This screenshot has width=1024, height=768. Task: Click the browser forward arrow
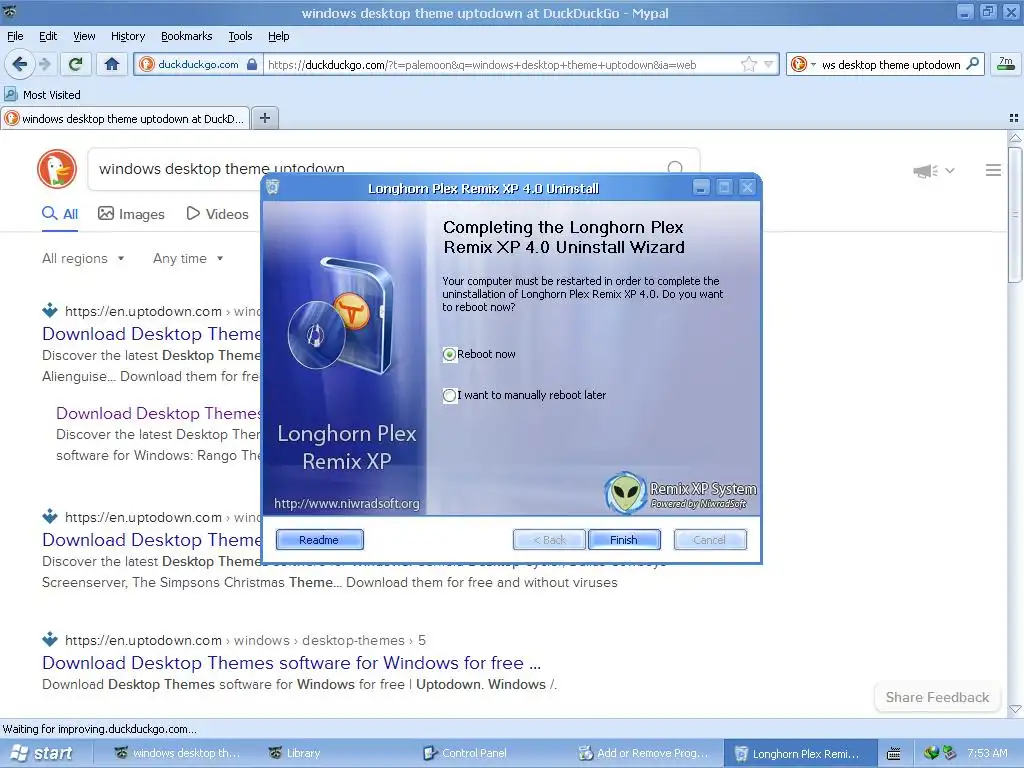tap(44, 64)
